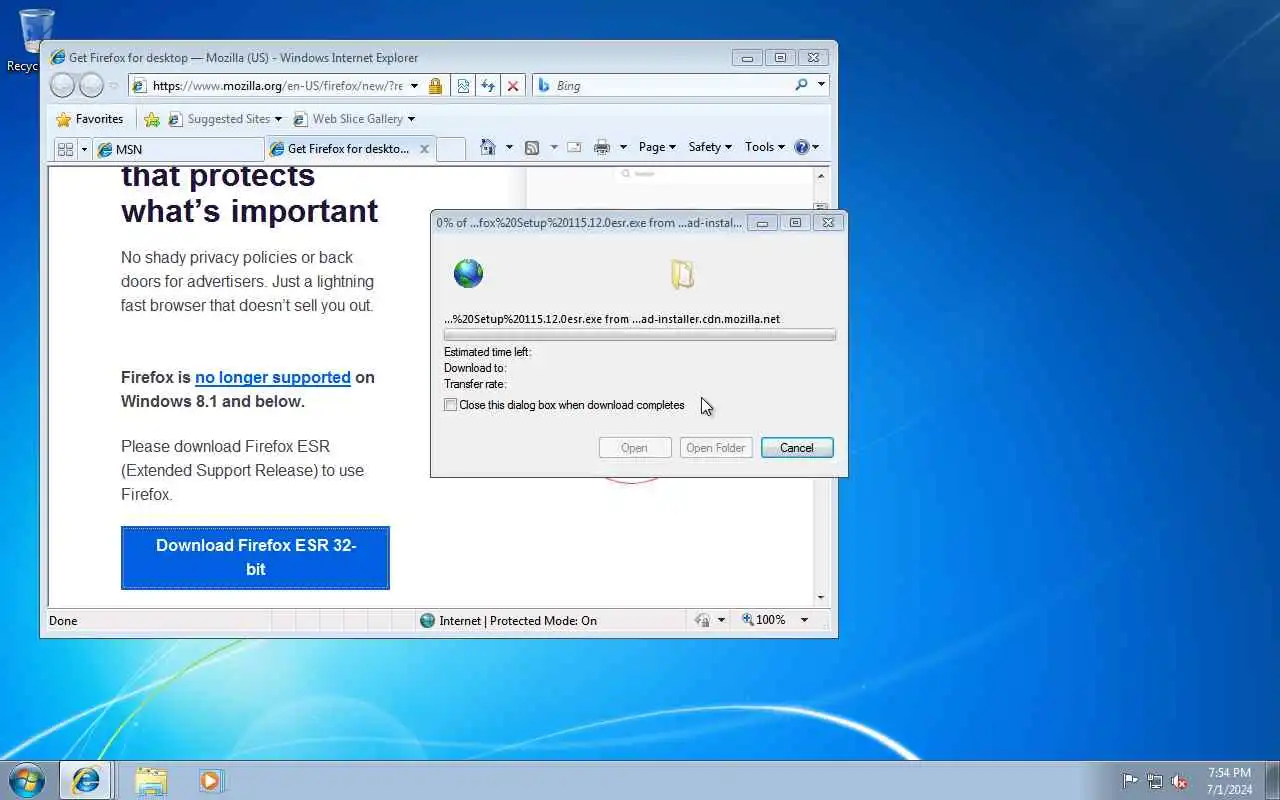This screenshot has width=1280, height=800.
Task: Click the RSS Feeds icon
Action: 532,147
